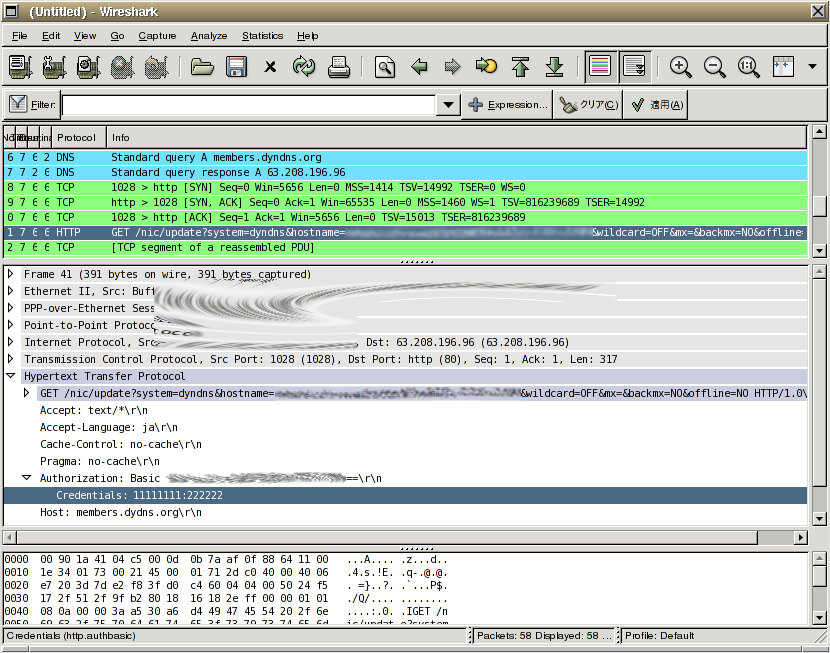Click the Expression... button

coord(507,105)
